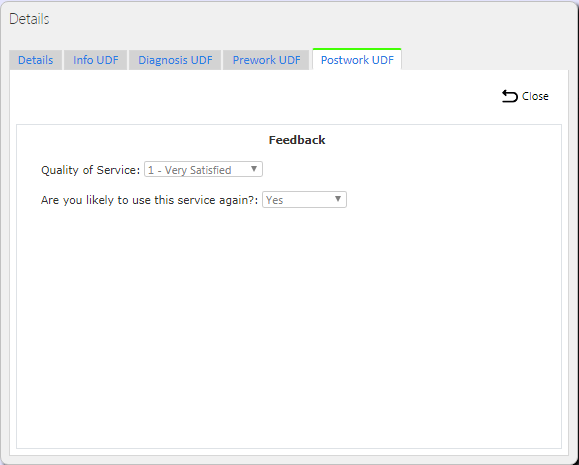Open the likely-to-use-again dropdown
Image resolution: width=579 pixels, height=465 pixels.
(304, 199)
